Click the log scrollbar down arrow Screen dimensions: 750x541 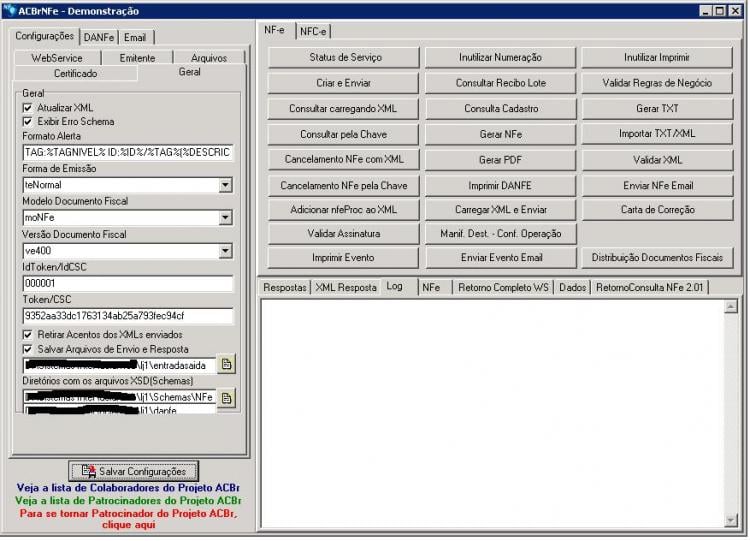[x=730, y=520]
